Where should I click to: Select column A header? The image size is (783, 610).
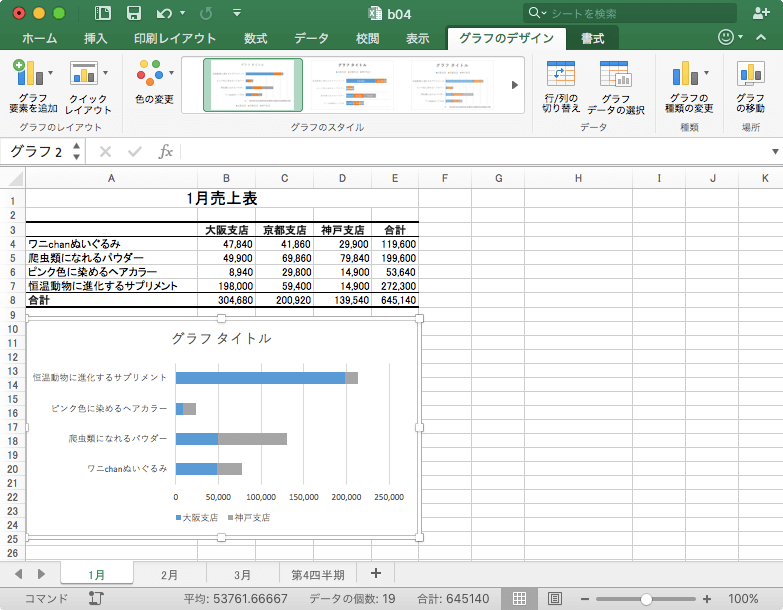(111, 178)
